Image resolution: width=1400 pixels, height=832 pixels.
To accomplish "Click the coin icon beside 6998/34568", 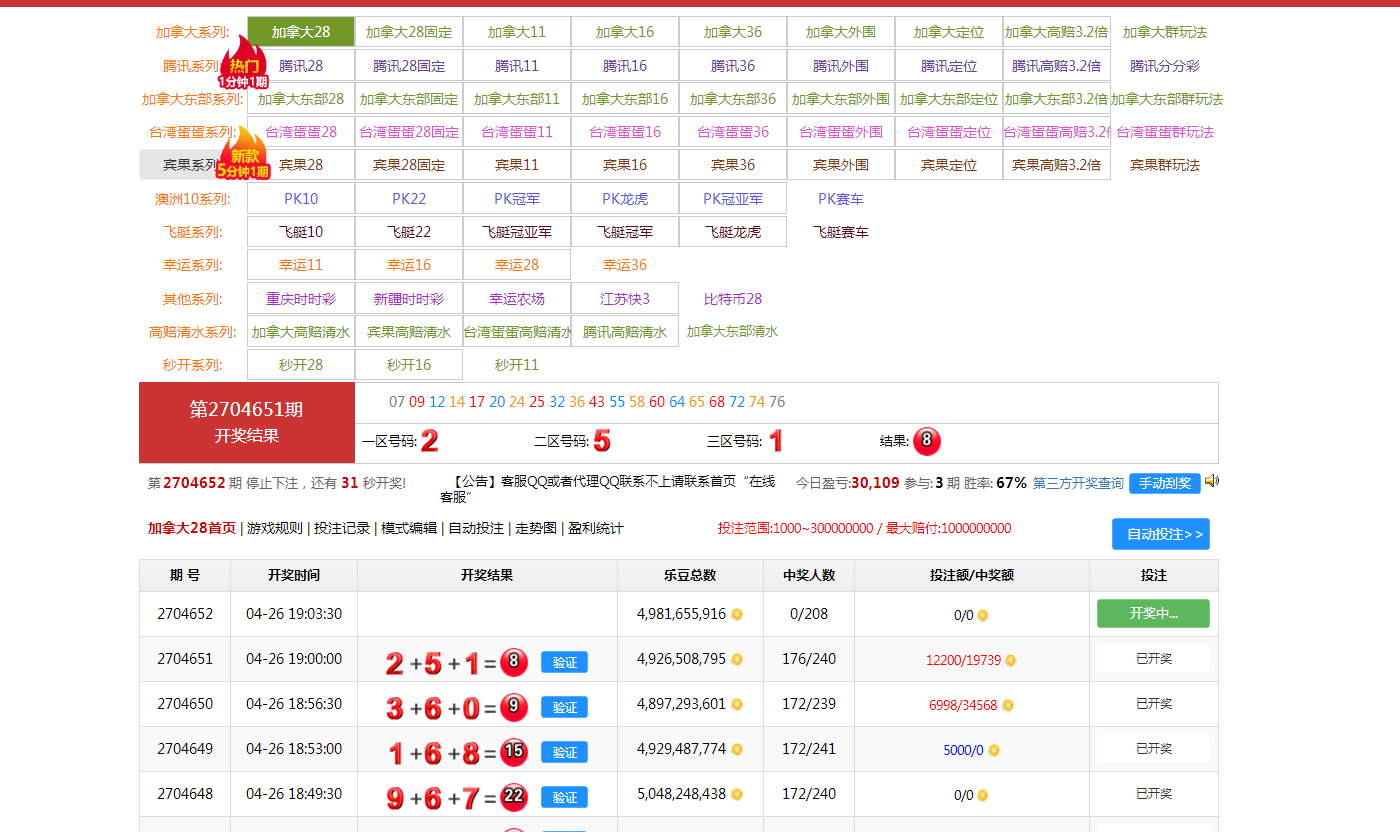I will tap(1008, 705).
